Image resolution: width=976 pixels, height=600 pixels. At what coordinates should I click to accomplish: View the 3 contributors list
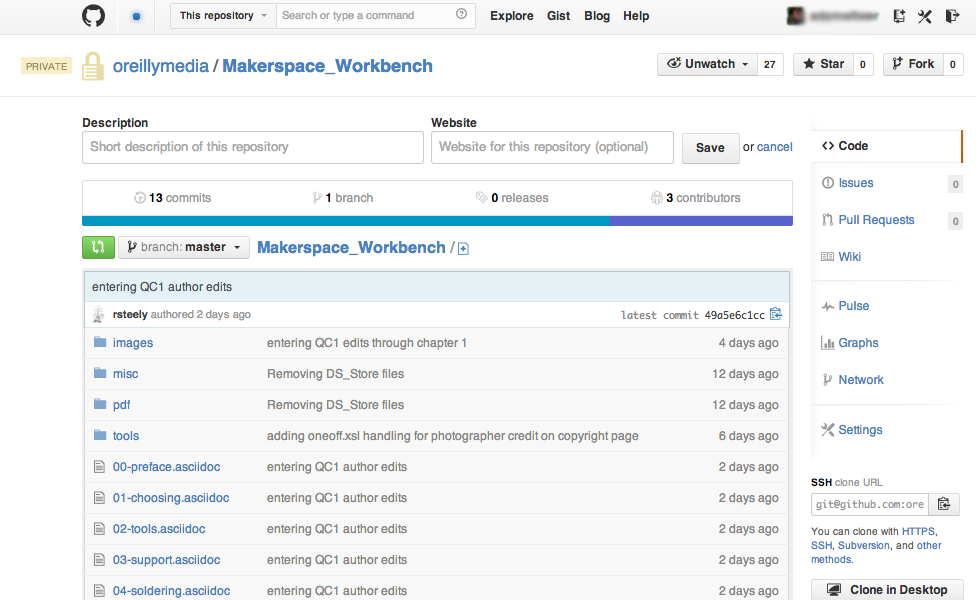pyautogui.click(x=695, y=198)
